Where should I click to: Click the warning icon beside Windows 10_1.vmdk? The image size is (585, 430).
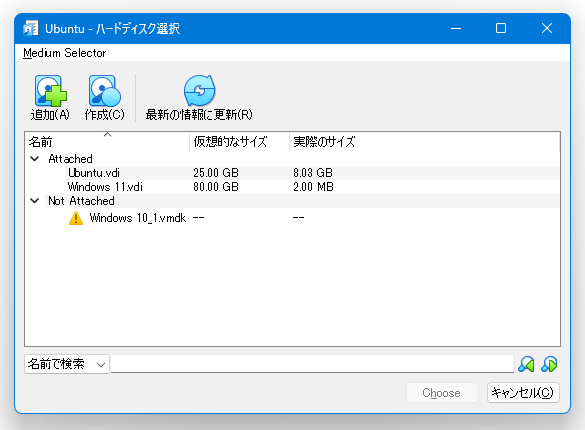tap(76, 218)
